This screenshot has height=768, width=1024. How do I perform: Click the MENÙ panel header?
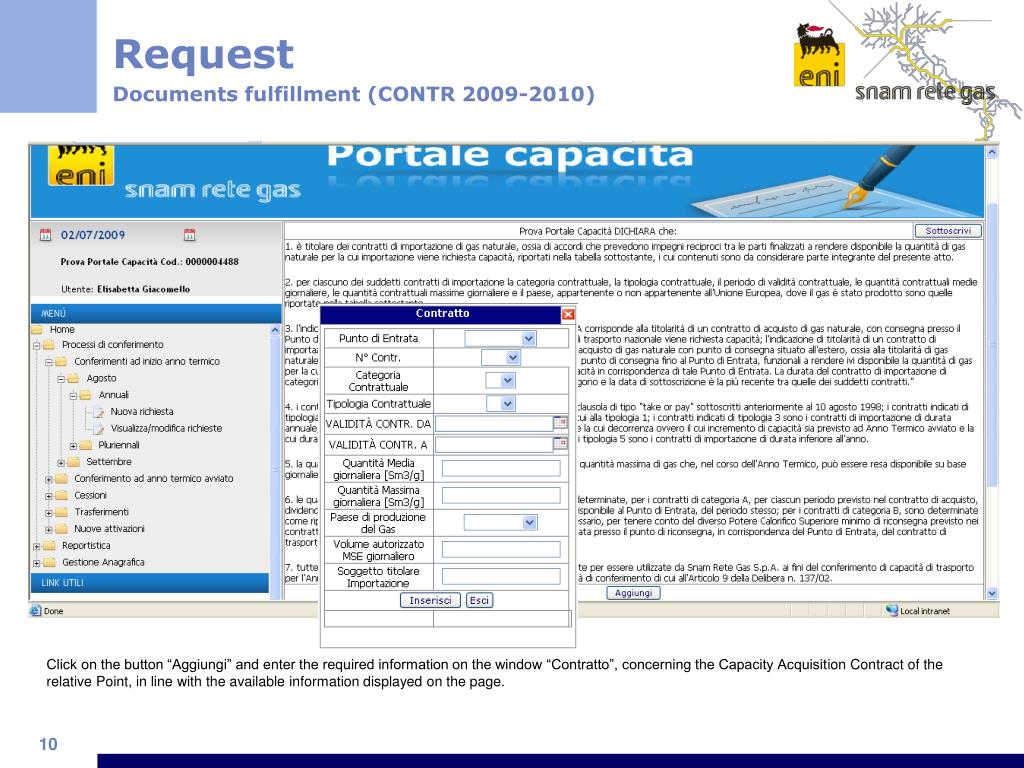coord(156,313)
